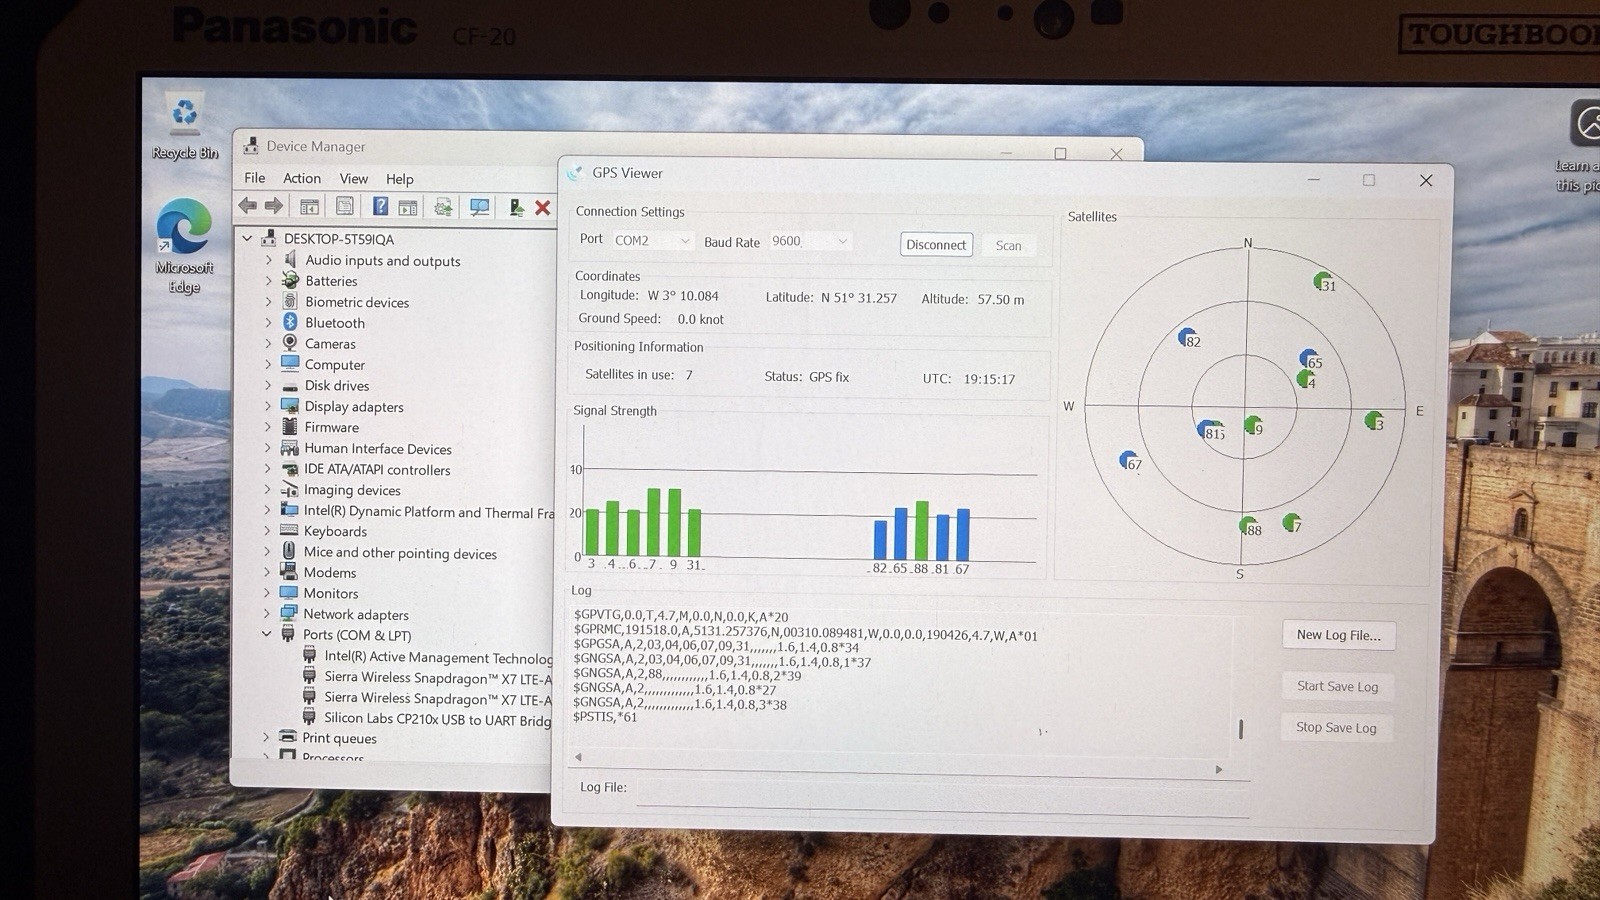This screenshot has width=1600, height=900.
Task: Expand the Batteries node
Action: (x=268, y=281)
